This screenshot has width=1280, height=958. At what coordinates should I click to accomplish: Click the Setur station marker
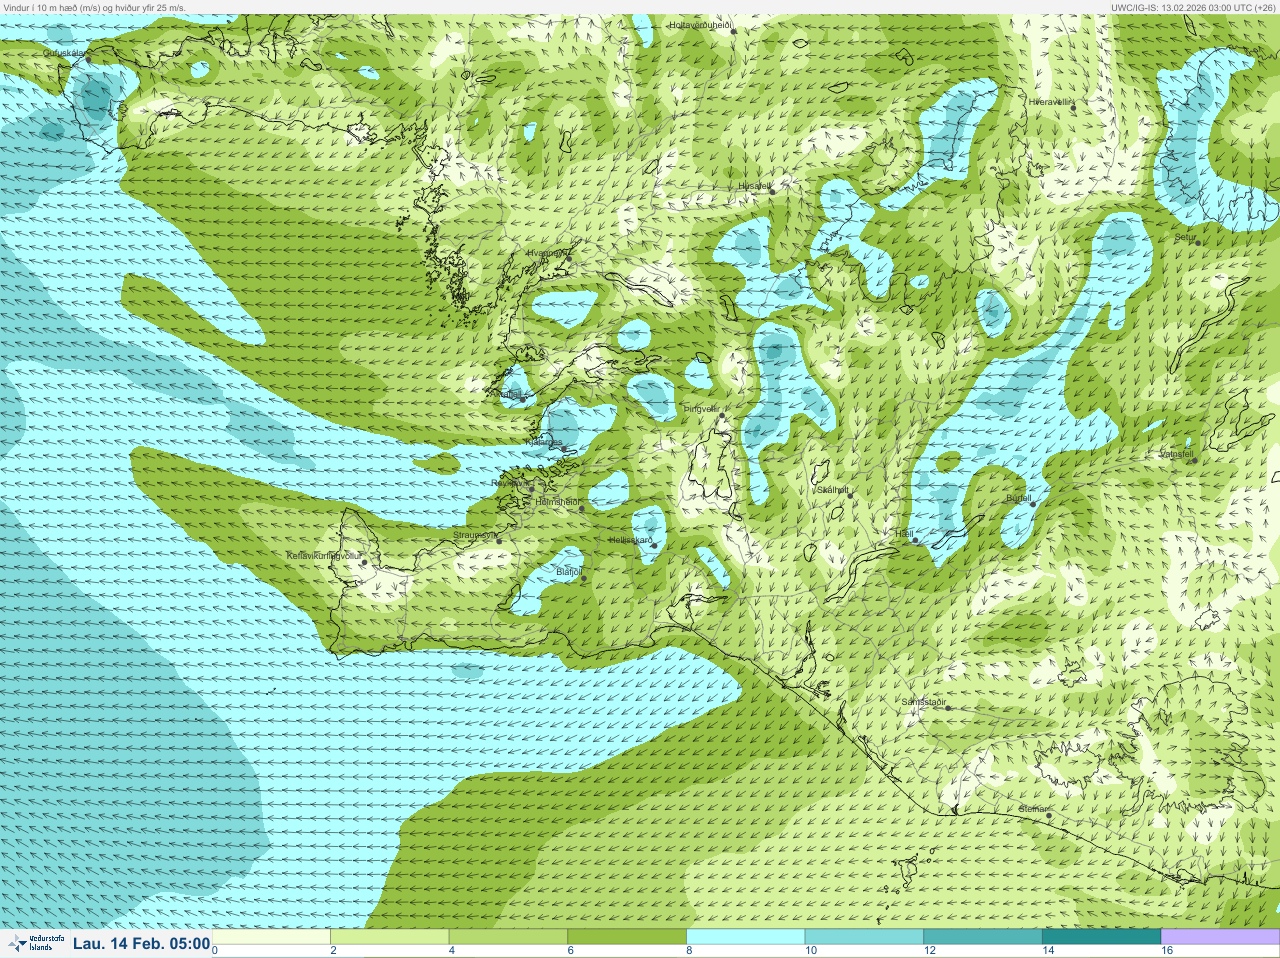1198,242
